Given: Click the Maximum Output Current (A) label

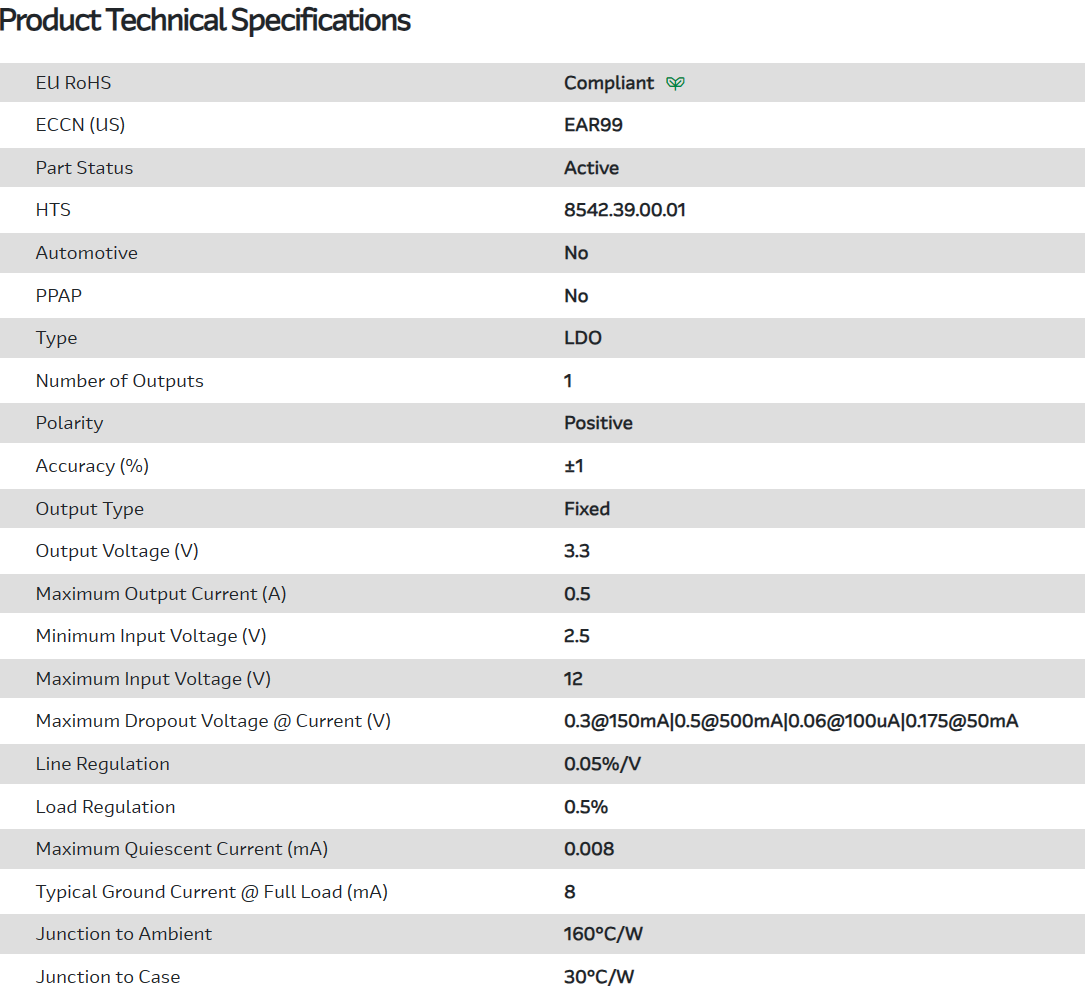Looking at the screenshot, I should (161, 594).
